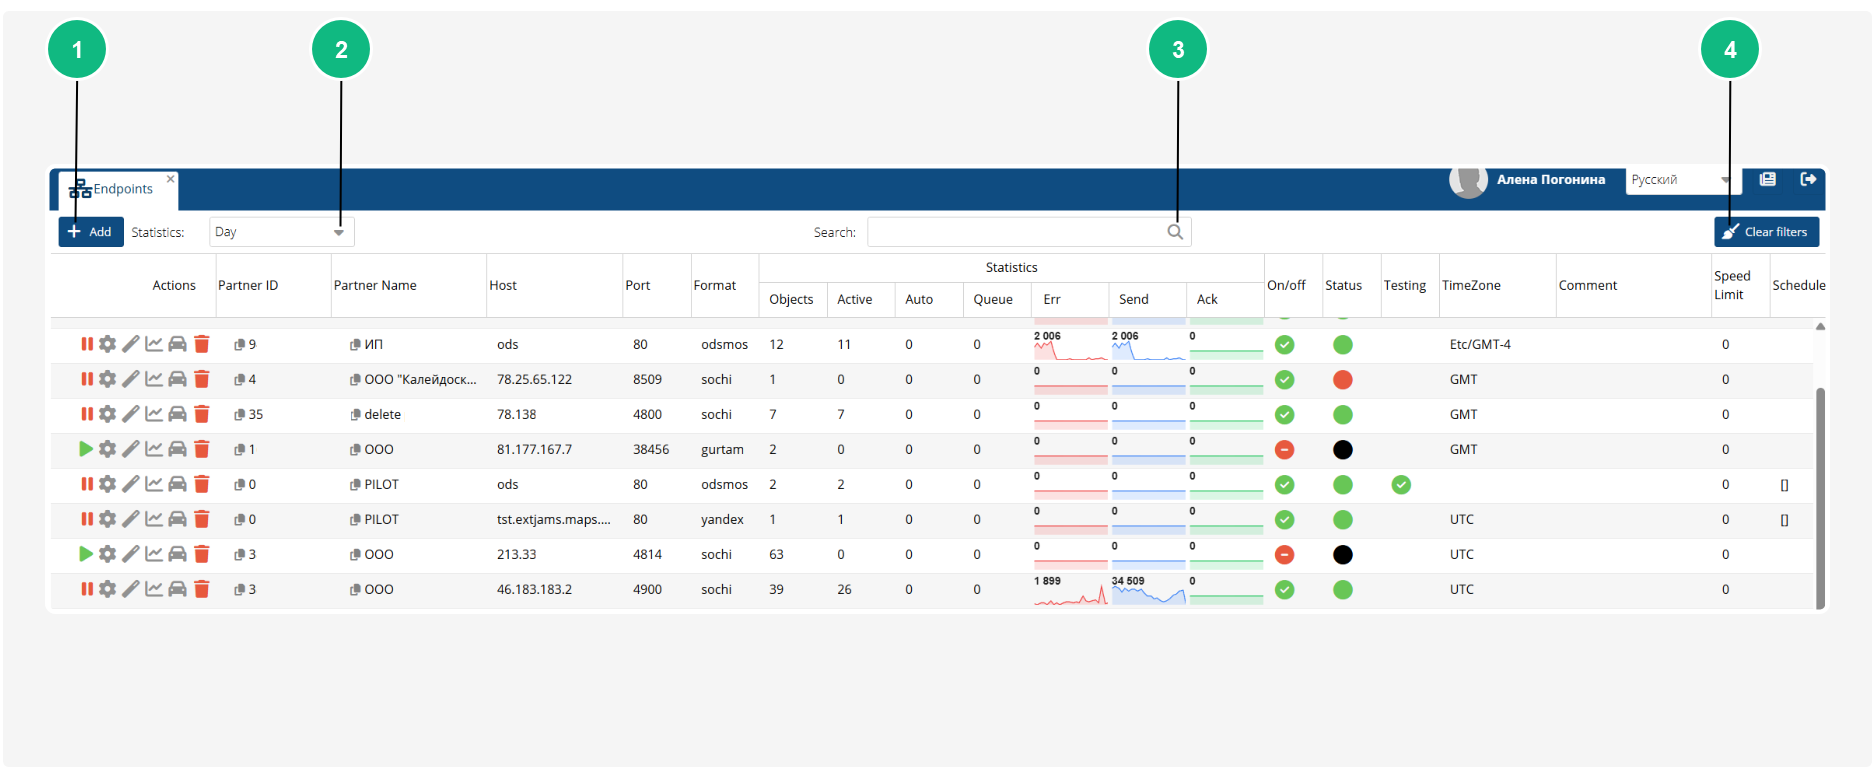Toggle On/off for host 78.25.65.122

click(1285, 379)
